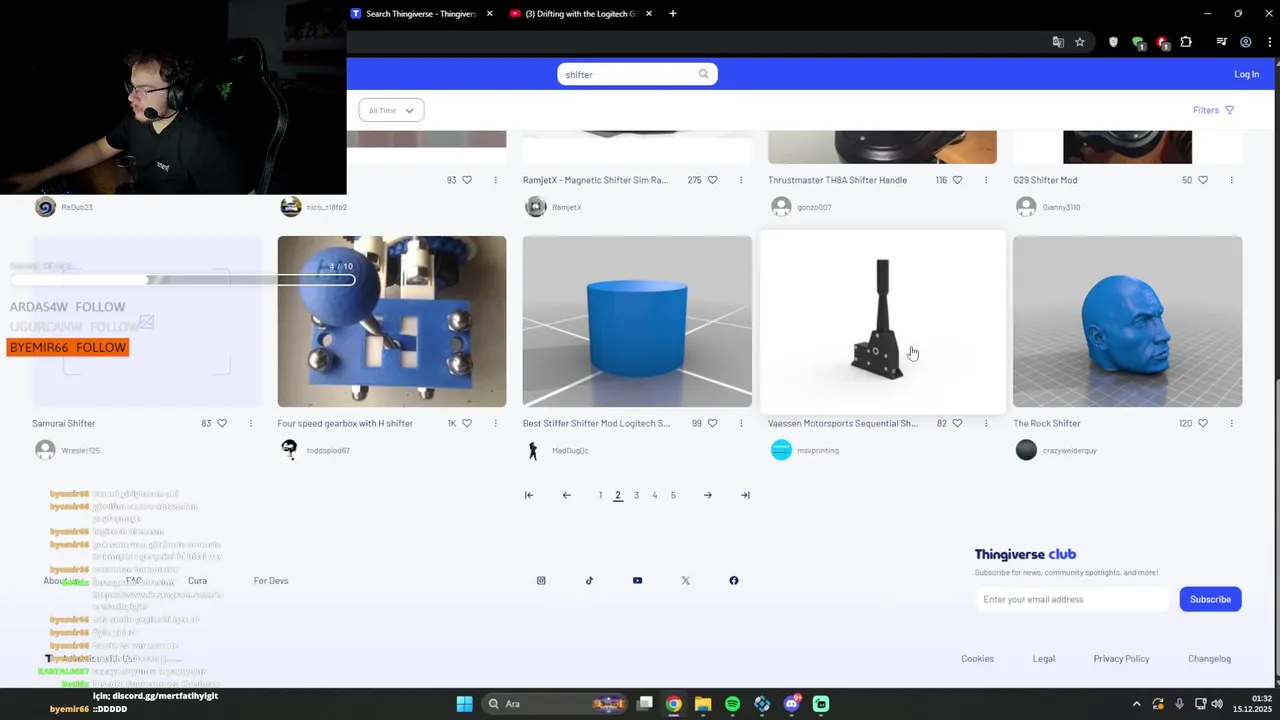Open Discord from the taskbar

792,704
